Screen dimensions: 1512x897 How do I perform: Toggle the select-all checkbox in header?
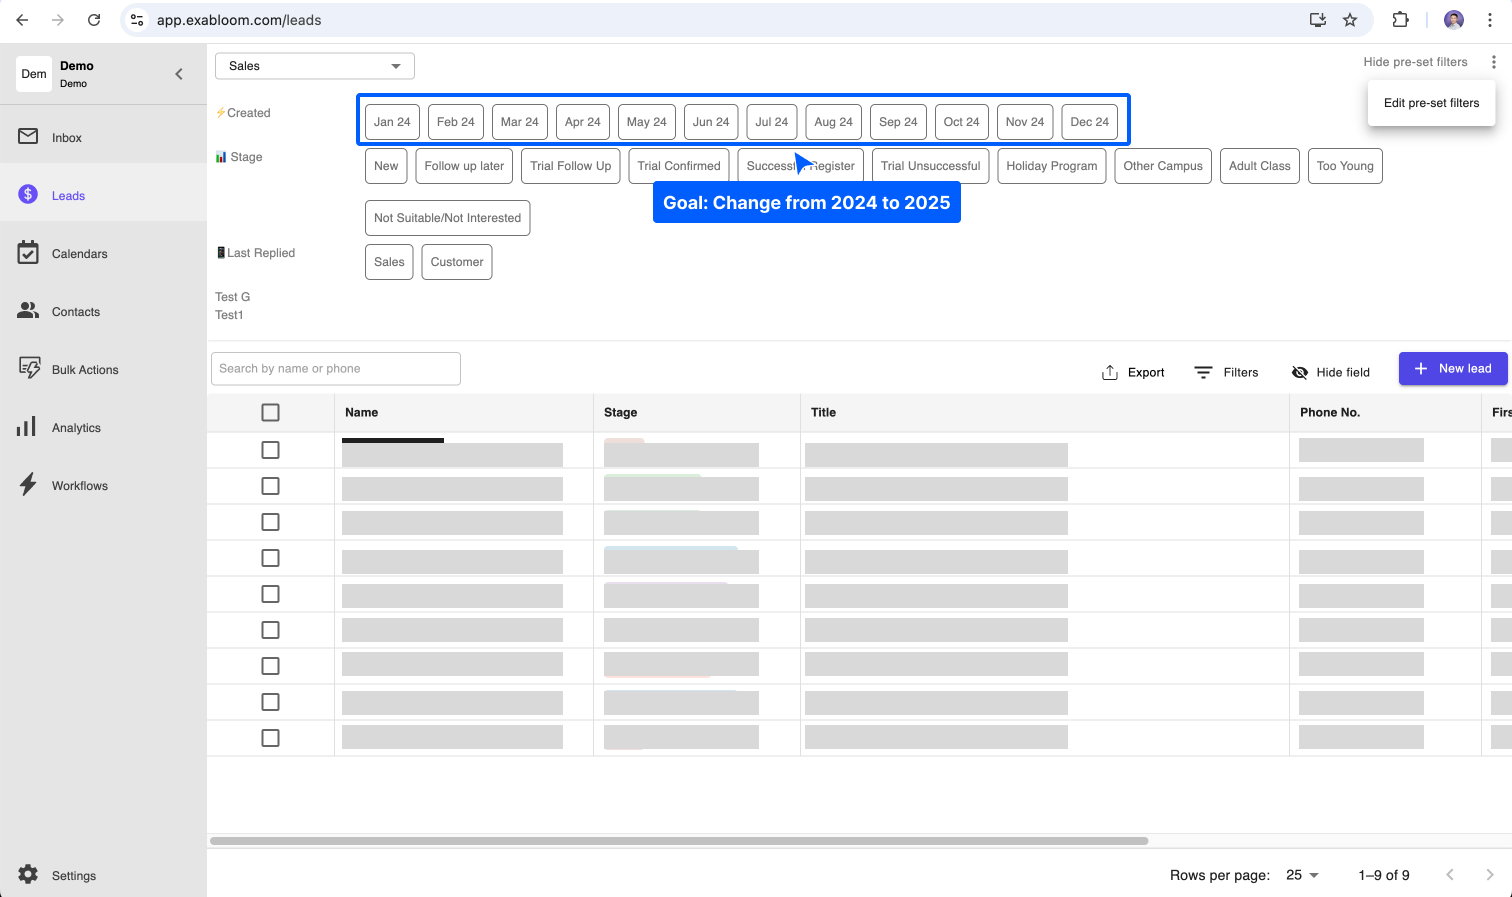pos(270,412)
